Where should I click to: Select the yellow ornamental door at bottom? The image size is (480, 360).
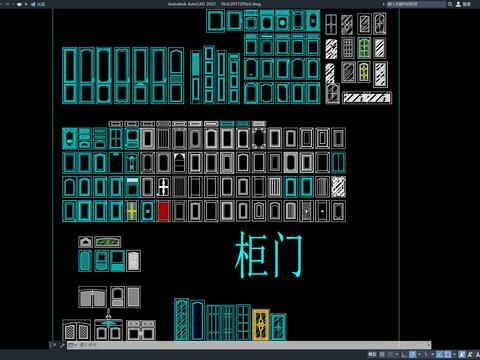[261, 325]
